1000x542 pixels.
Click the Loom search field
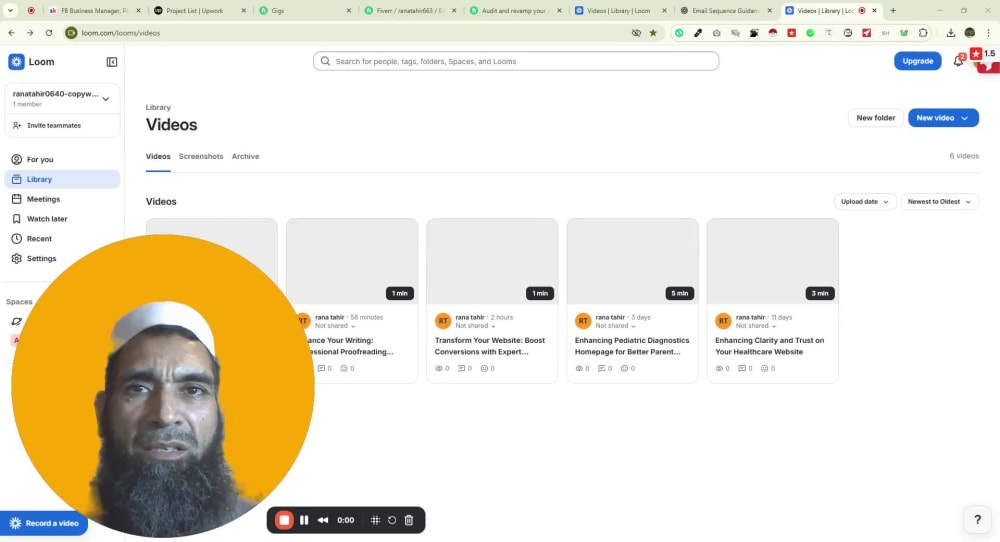tap(516, 61)
